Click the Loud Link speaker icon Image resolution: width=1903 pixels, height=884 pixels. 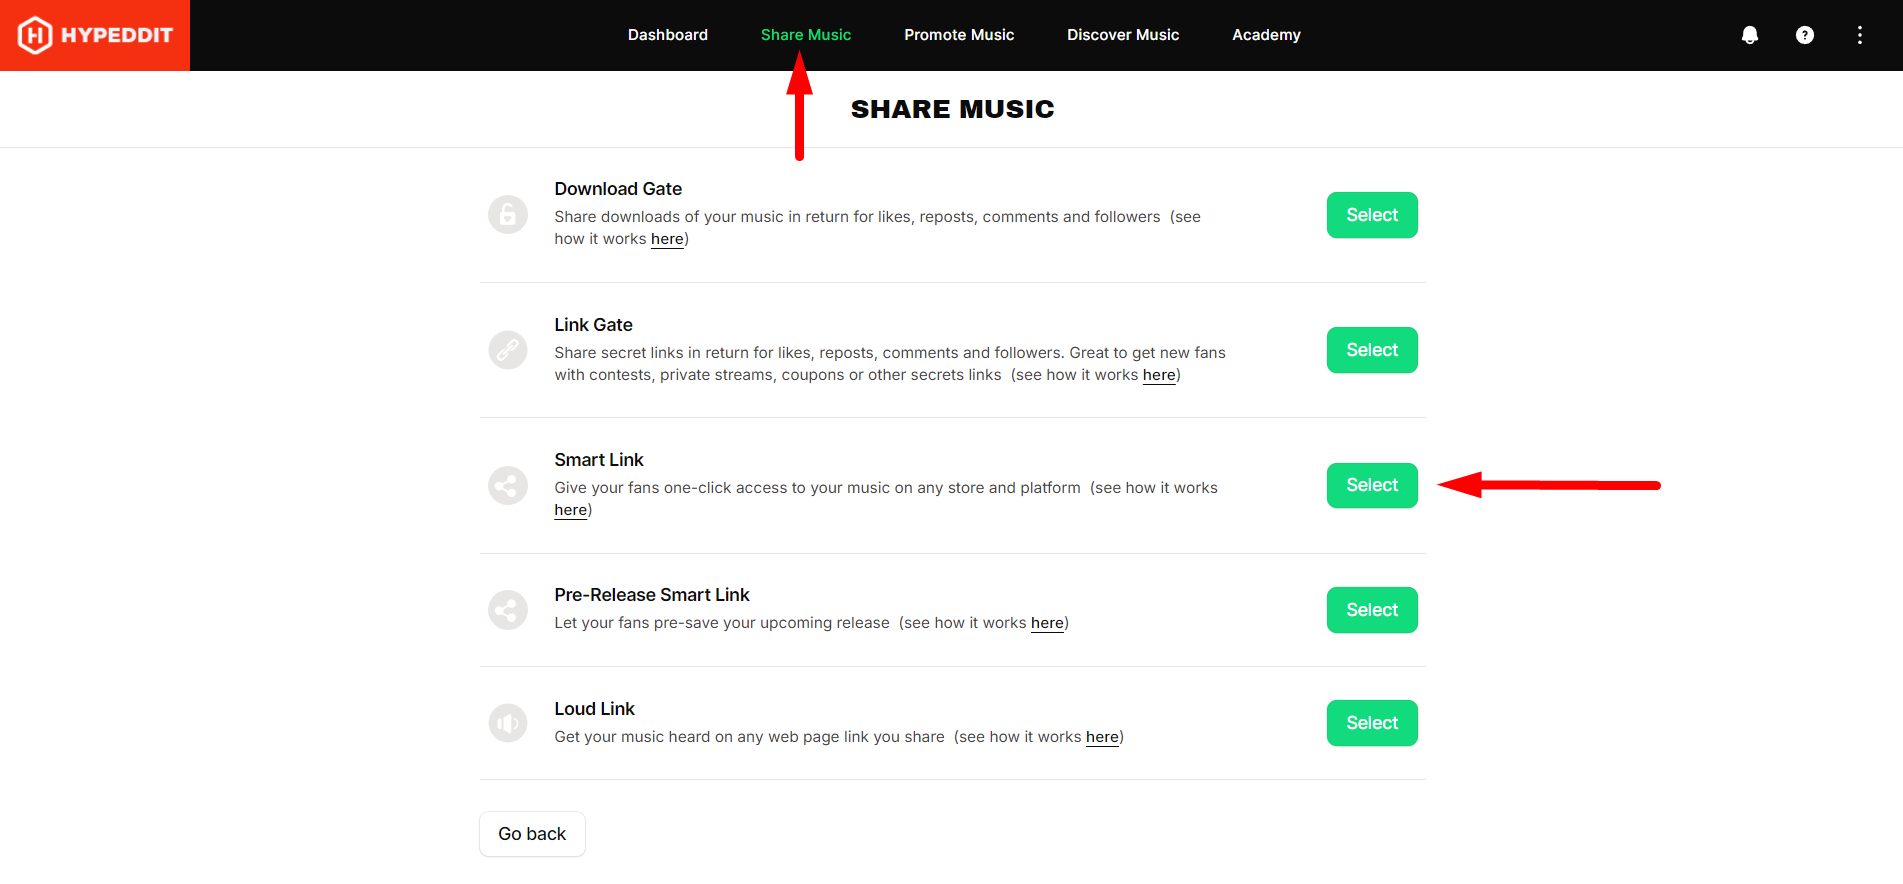[x=508, y=723]
